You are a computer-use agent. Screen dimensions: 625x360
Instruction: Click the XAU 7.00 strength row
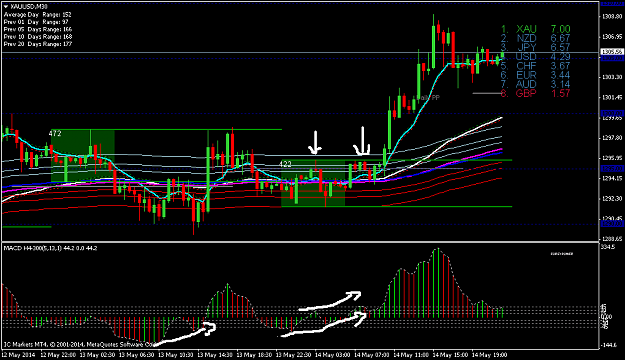coord(536,29)
